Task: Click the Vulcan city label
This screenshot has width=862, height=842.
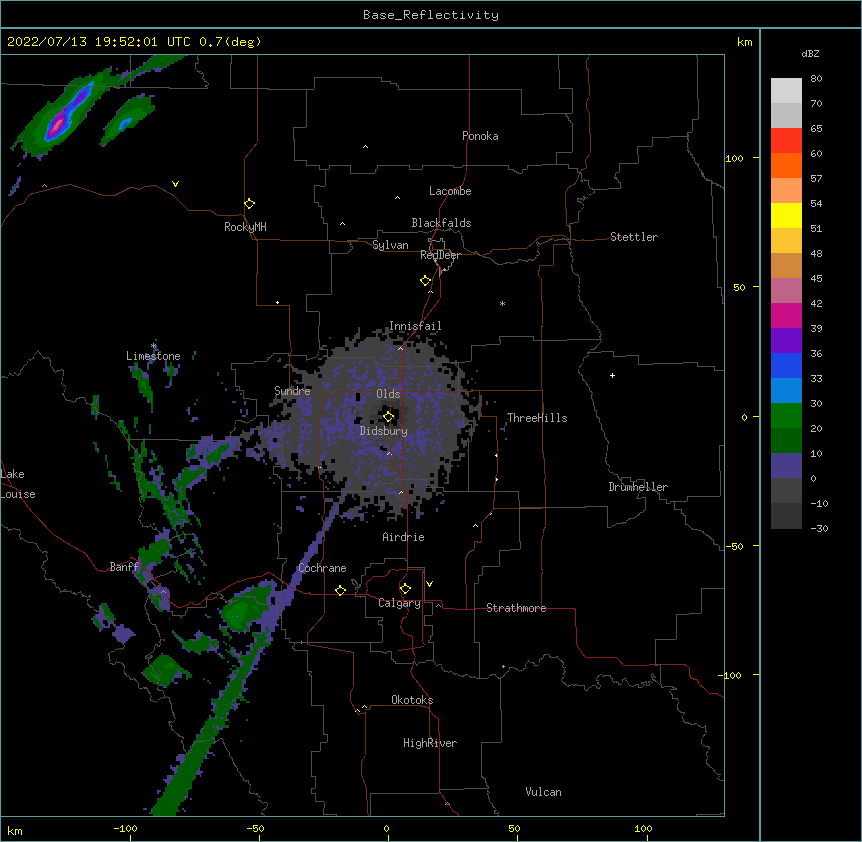Action: (543, 792)
